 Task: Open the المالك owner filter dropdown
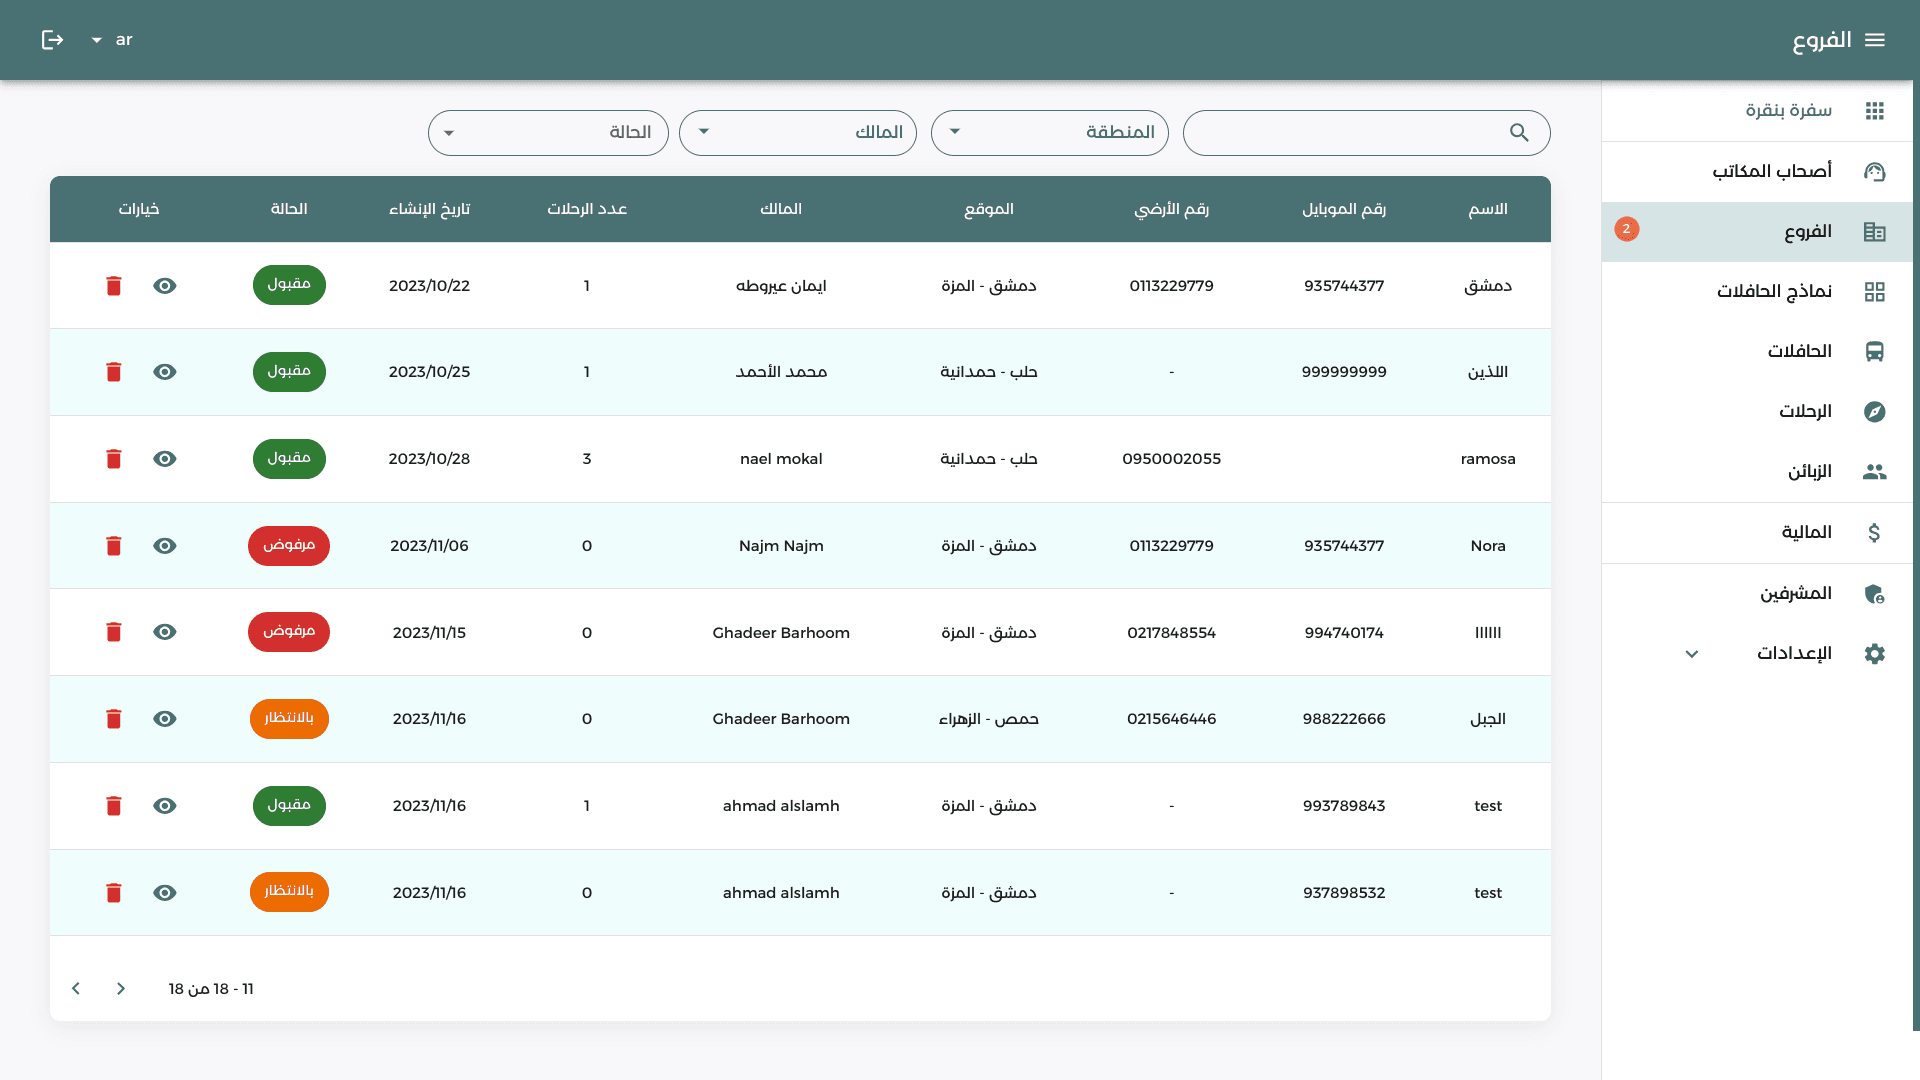(798, 133)
